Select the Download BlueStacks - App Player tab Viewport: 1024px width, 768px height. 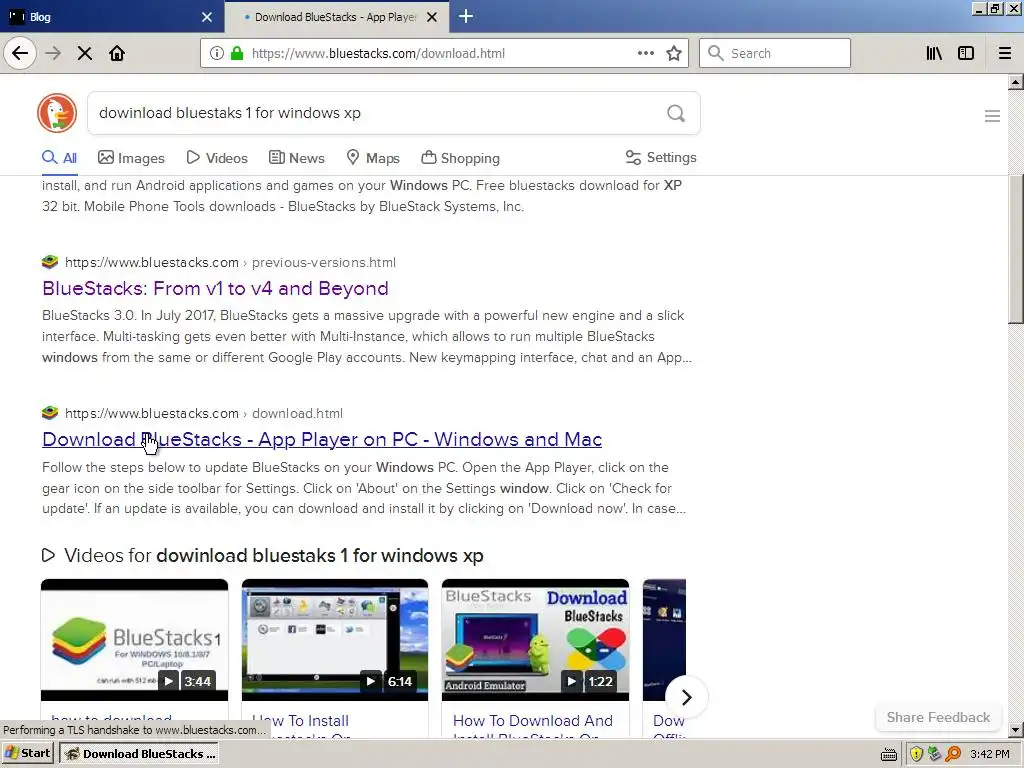tap(336, 17)
